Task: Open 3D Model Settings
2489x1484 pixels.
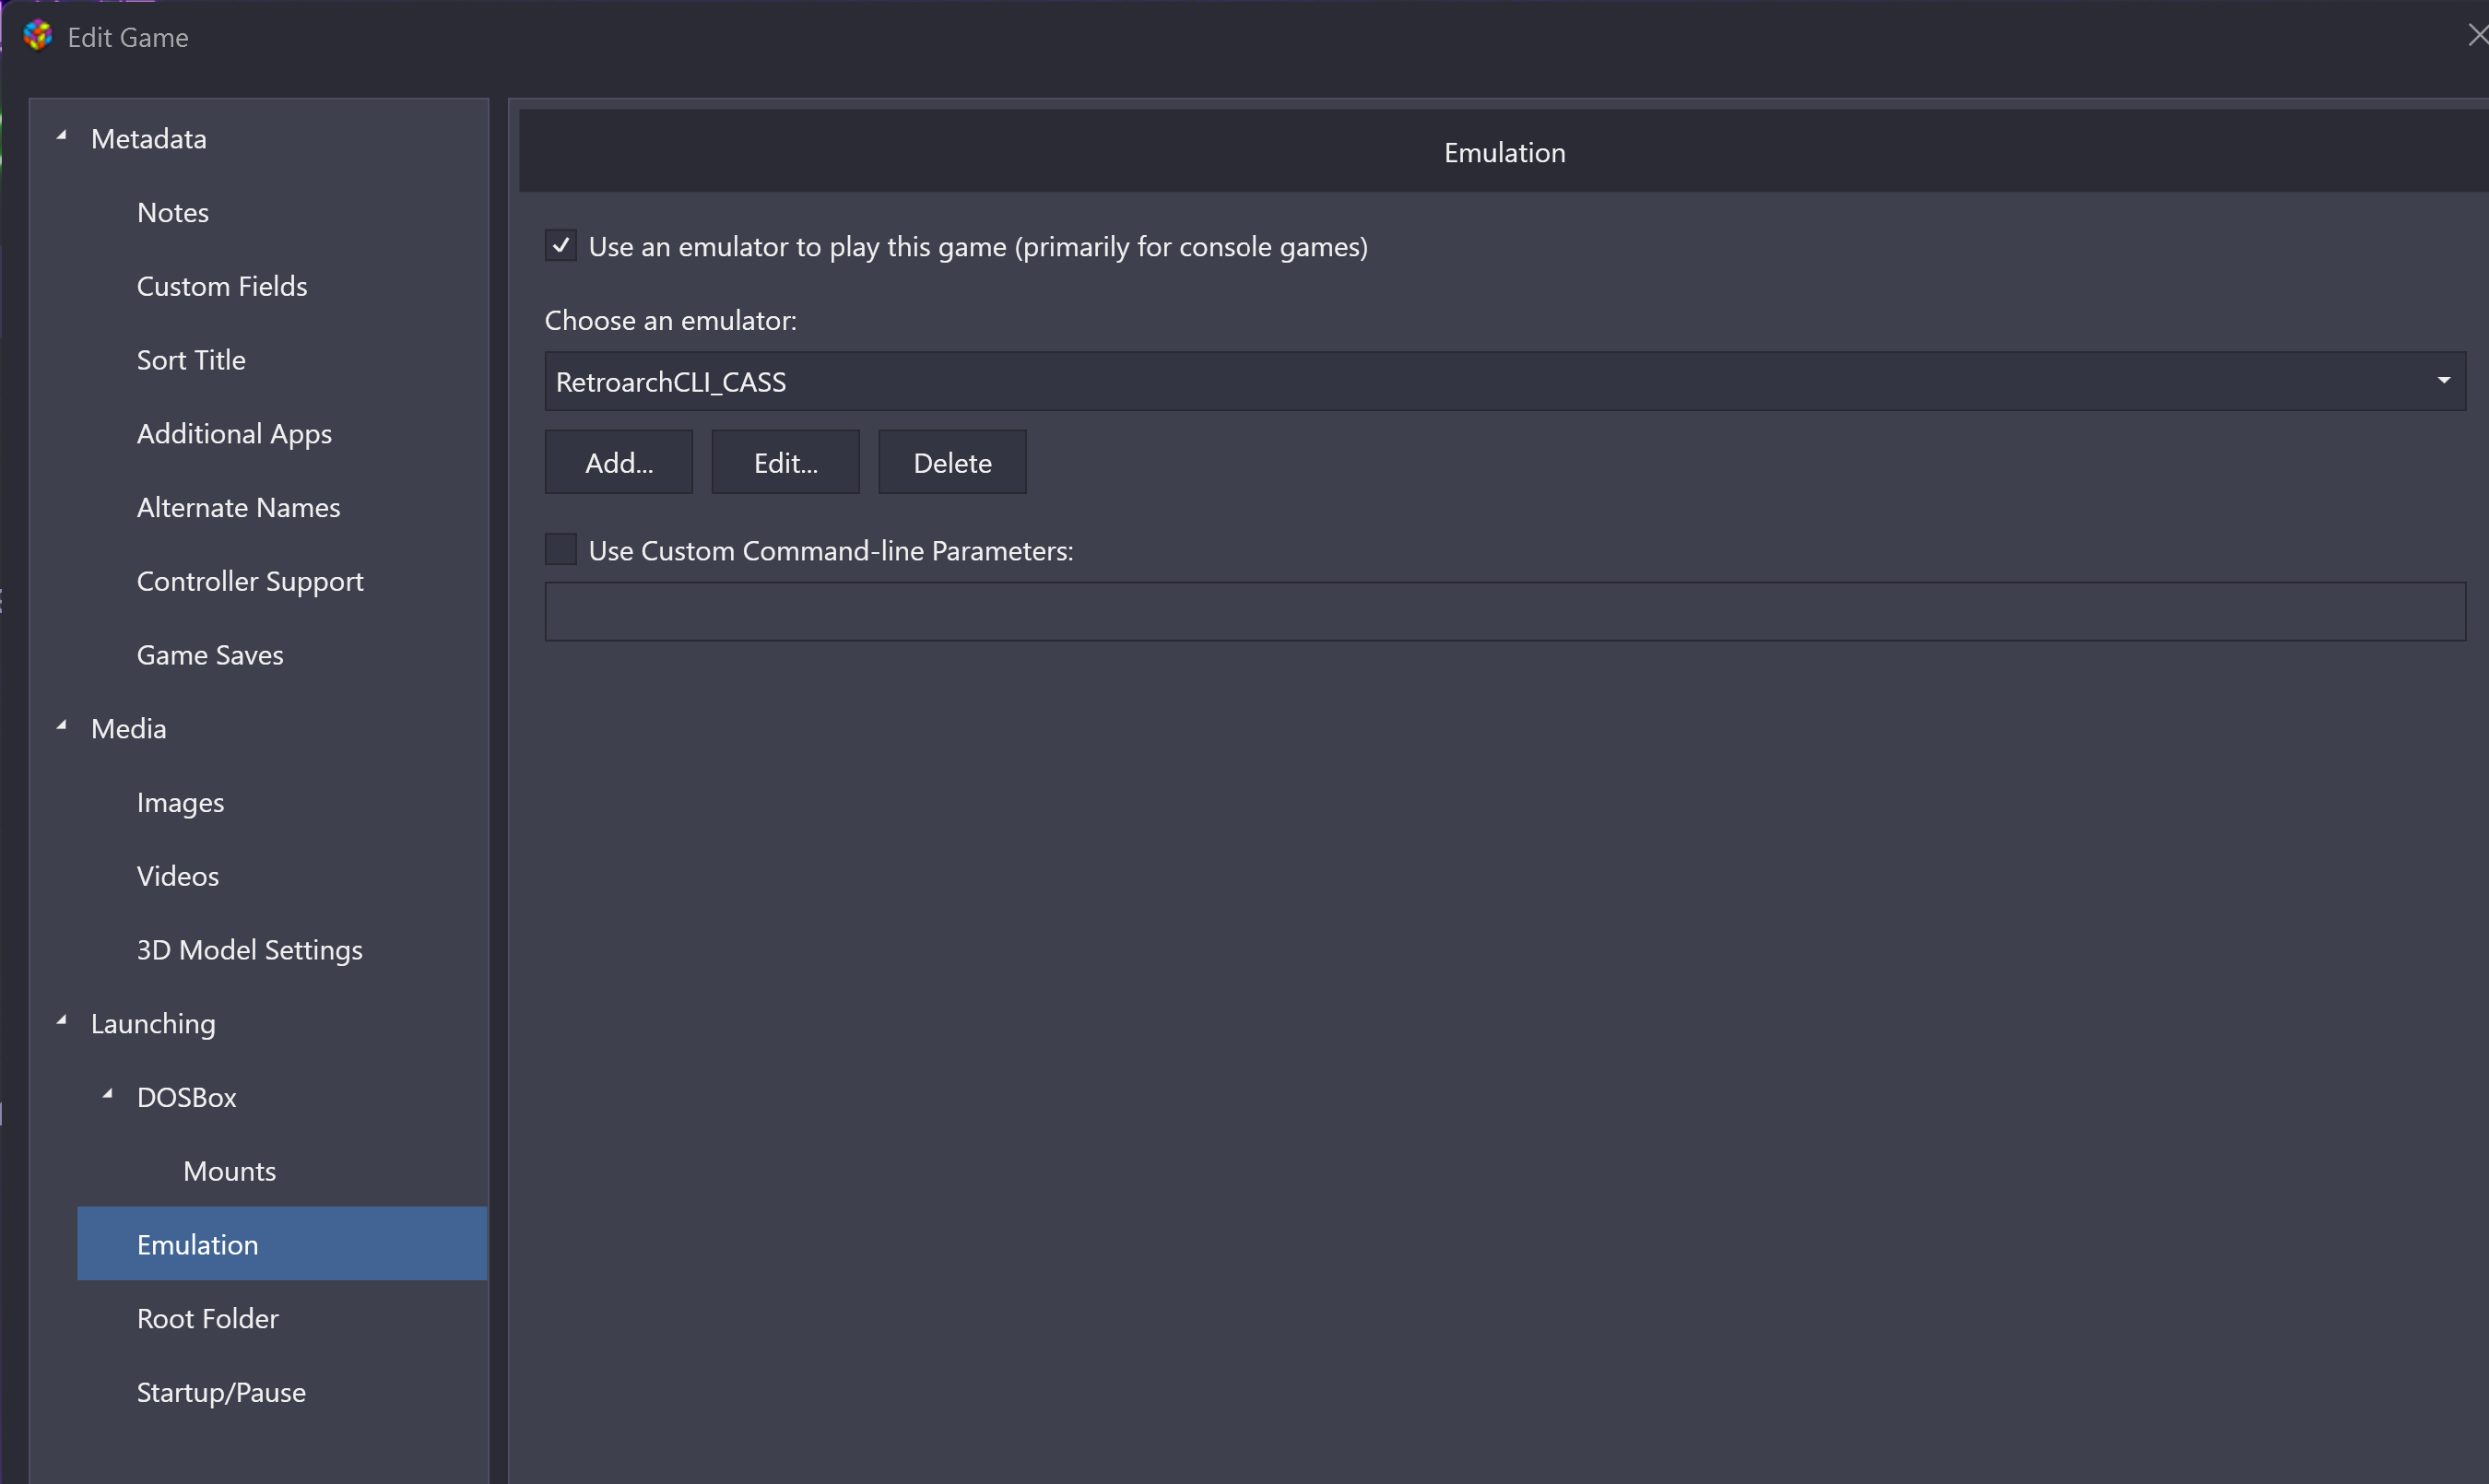Action: click(250, 951)
